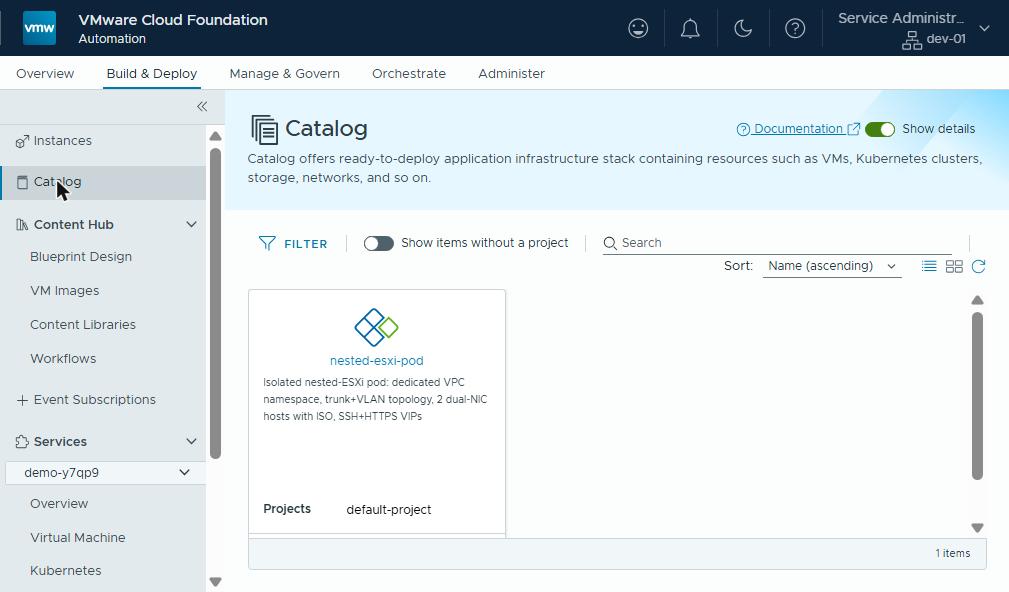1009x592 pixels.
Task: Click the funnel filter icon
Action: (266, 243)
